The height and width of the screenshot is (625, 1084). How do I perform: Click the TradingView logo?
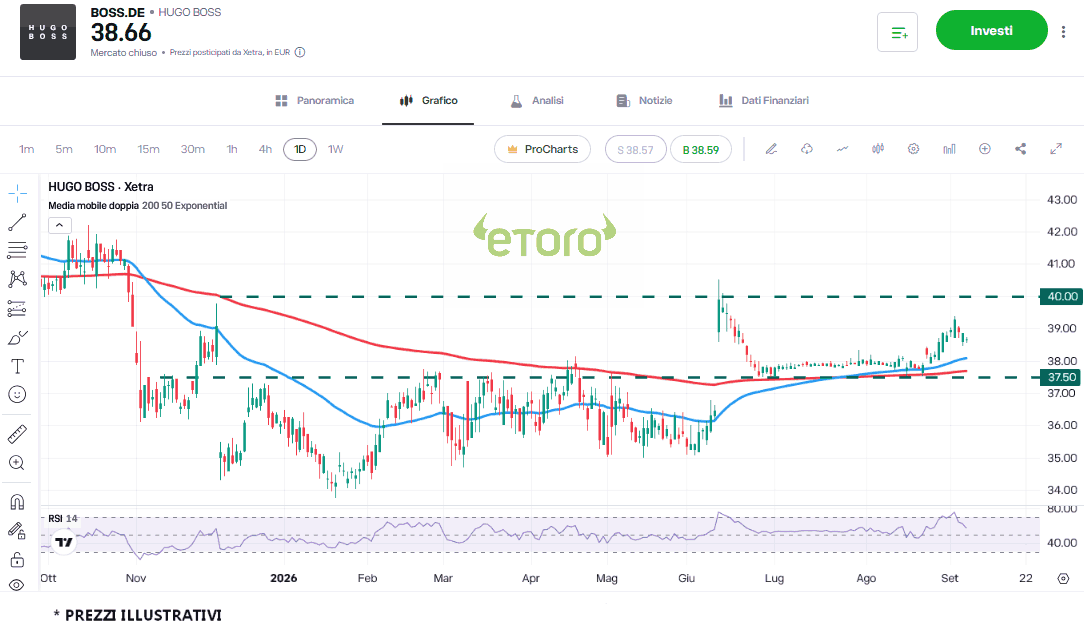pos(64,542)
